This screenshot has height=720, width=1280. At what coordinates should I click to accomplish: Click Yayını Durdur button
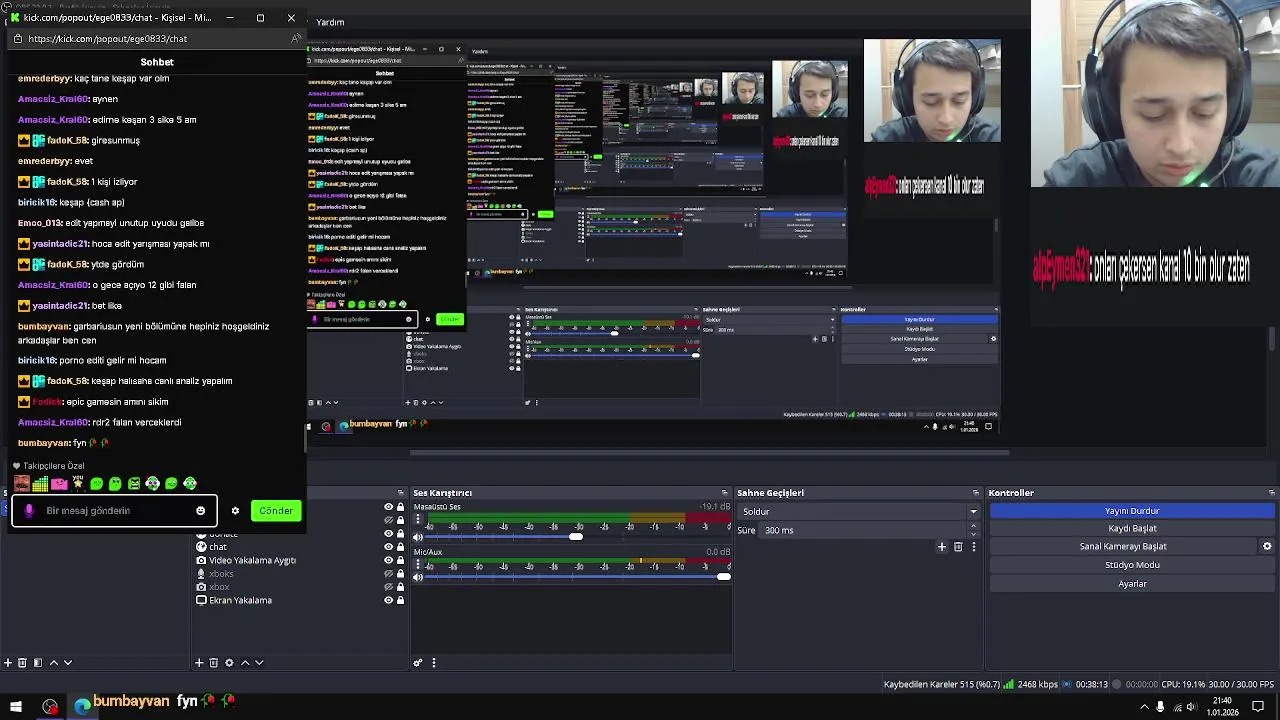pyautogui.click(x=1132, y=511)
